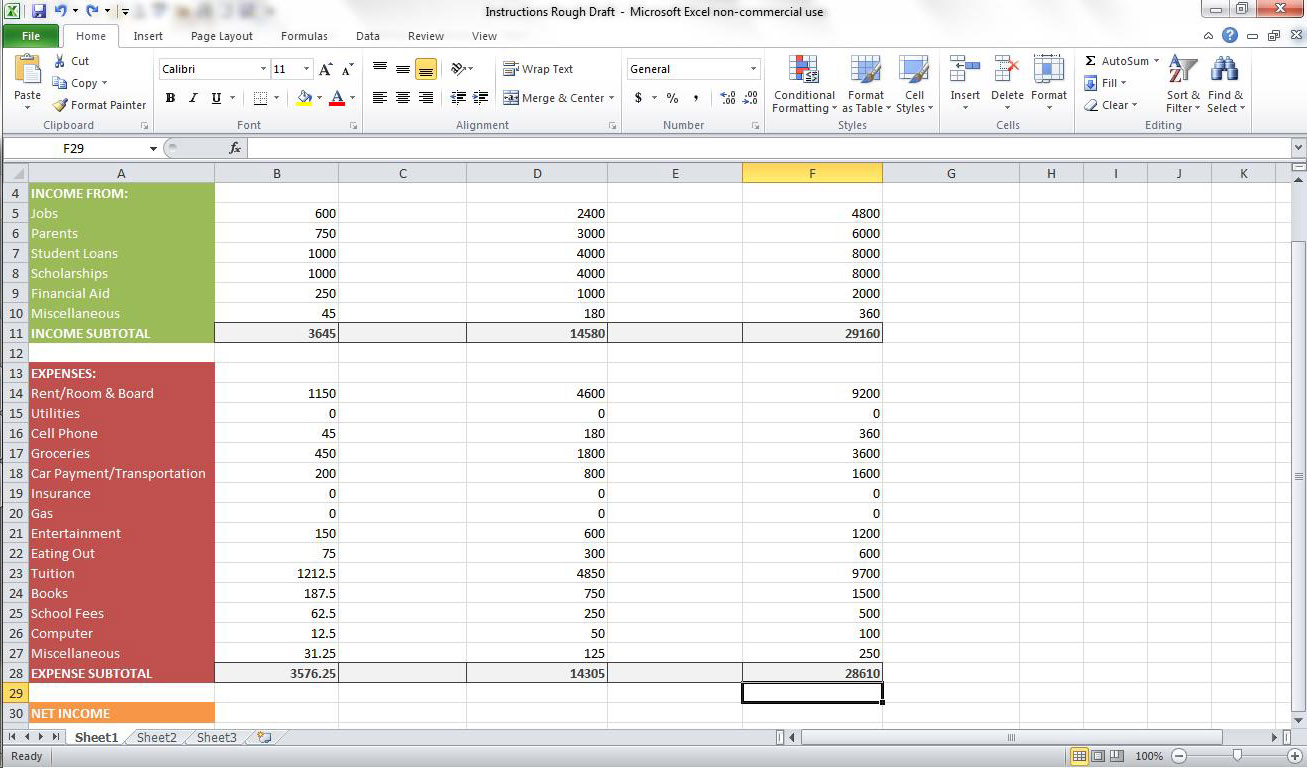Click the Decrease Decimal icon
Screen dimensions: 1307x768
click(x=750, y=98)
